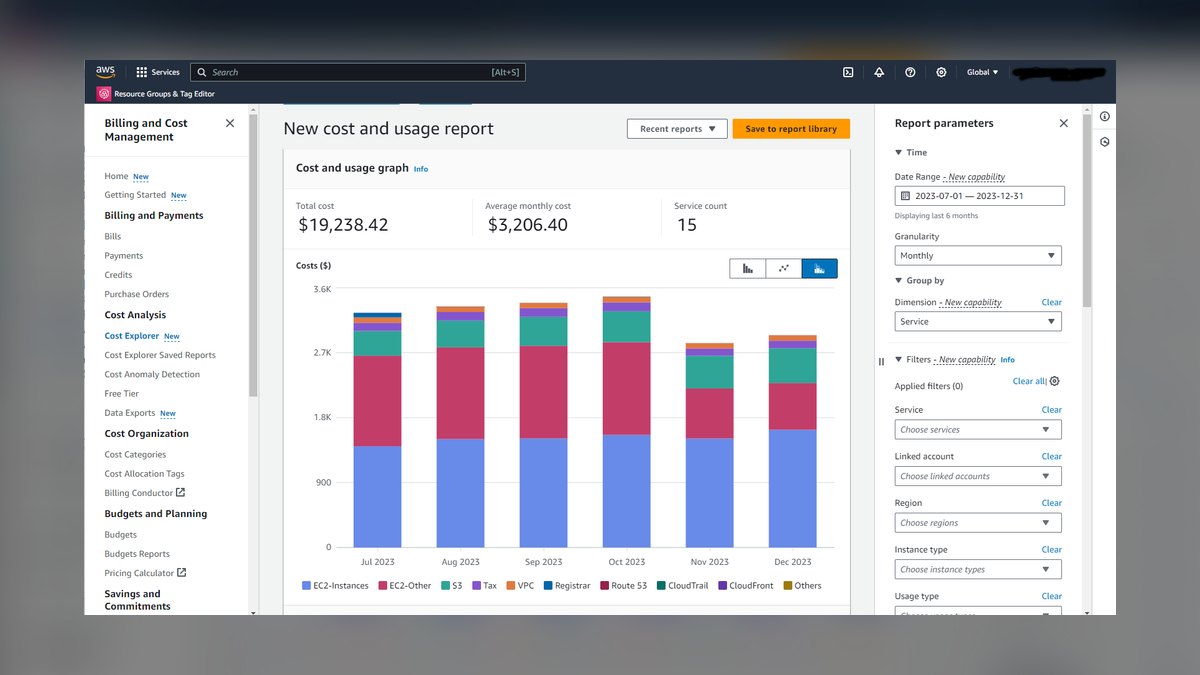This screenshot has height=675, width=1200.
Task: Open Cost Anomaly Detection
Action: pos(152,374)
